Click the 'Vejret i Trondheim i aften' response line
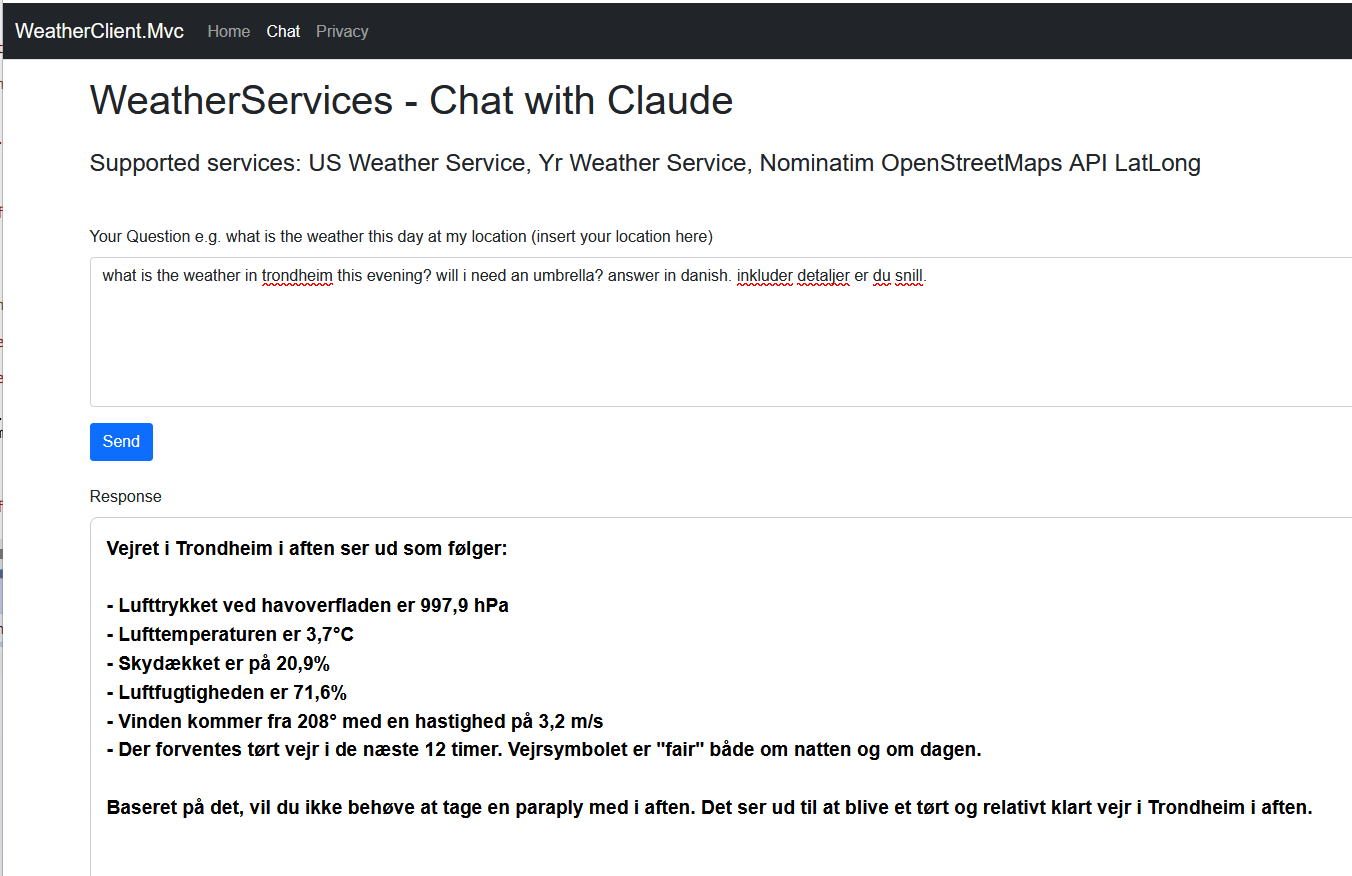Screen dimensions: 1352x876 307,549
